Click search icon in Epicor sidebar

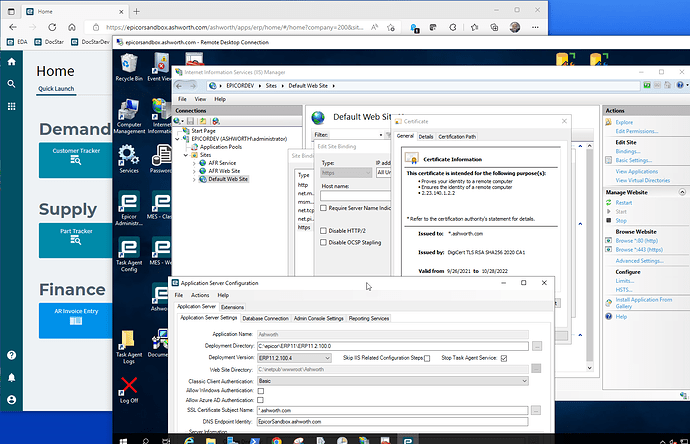coord(11,84)
